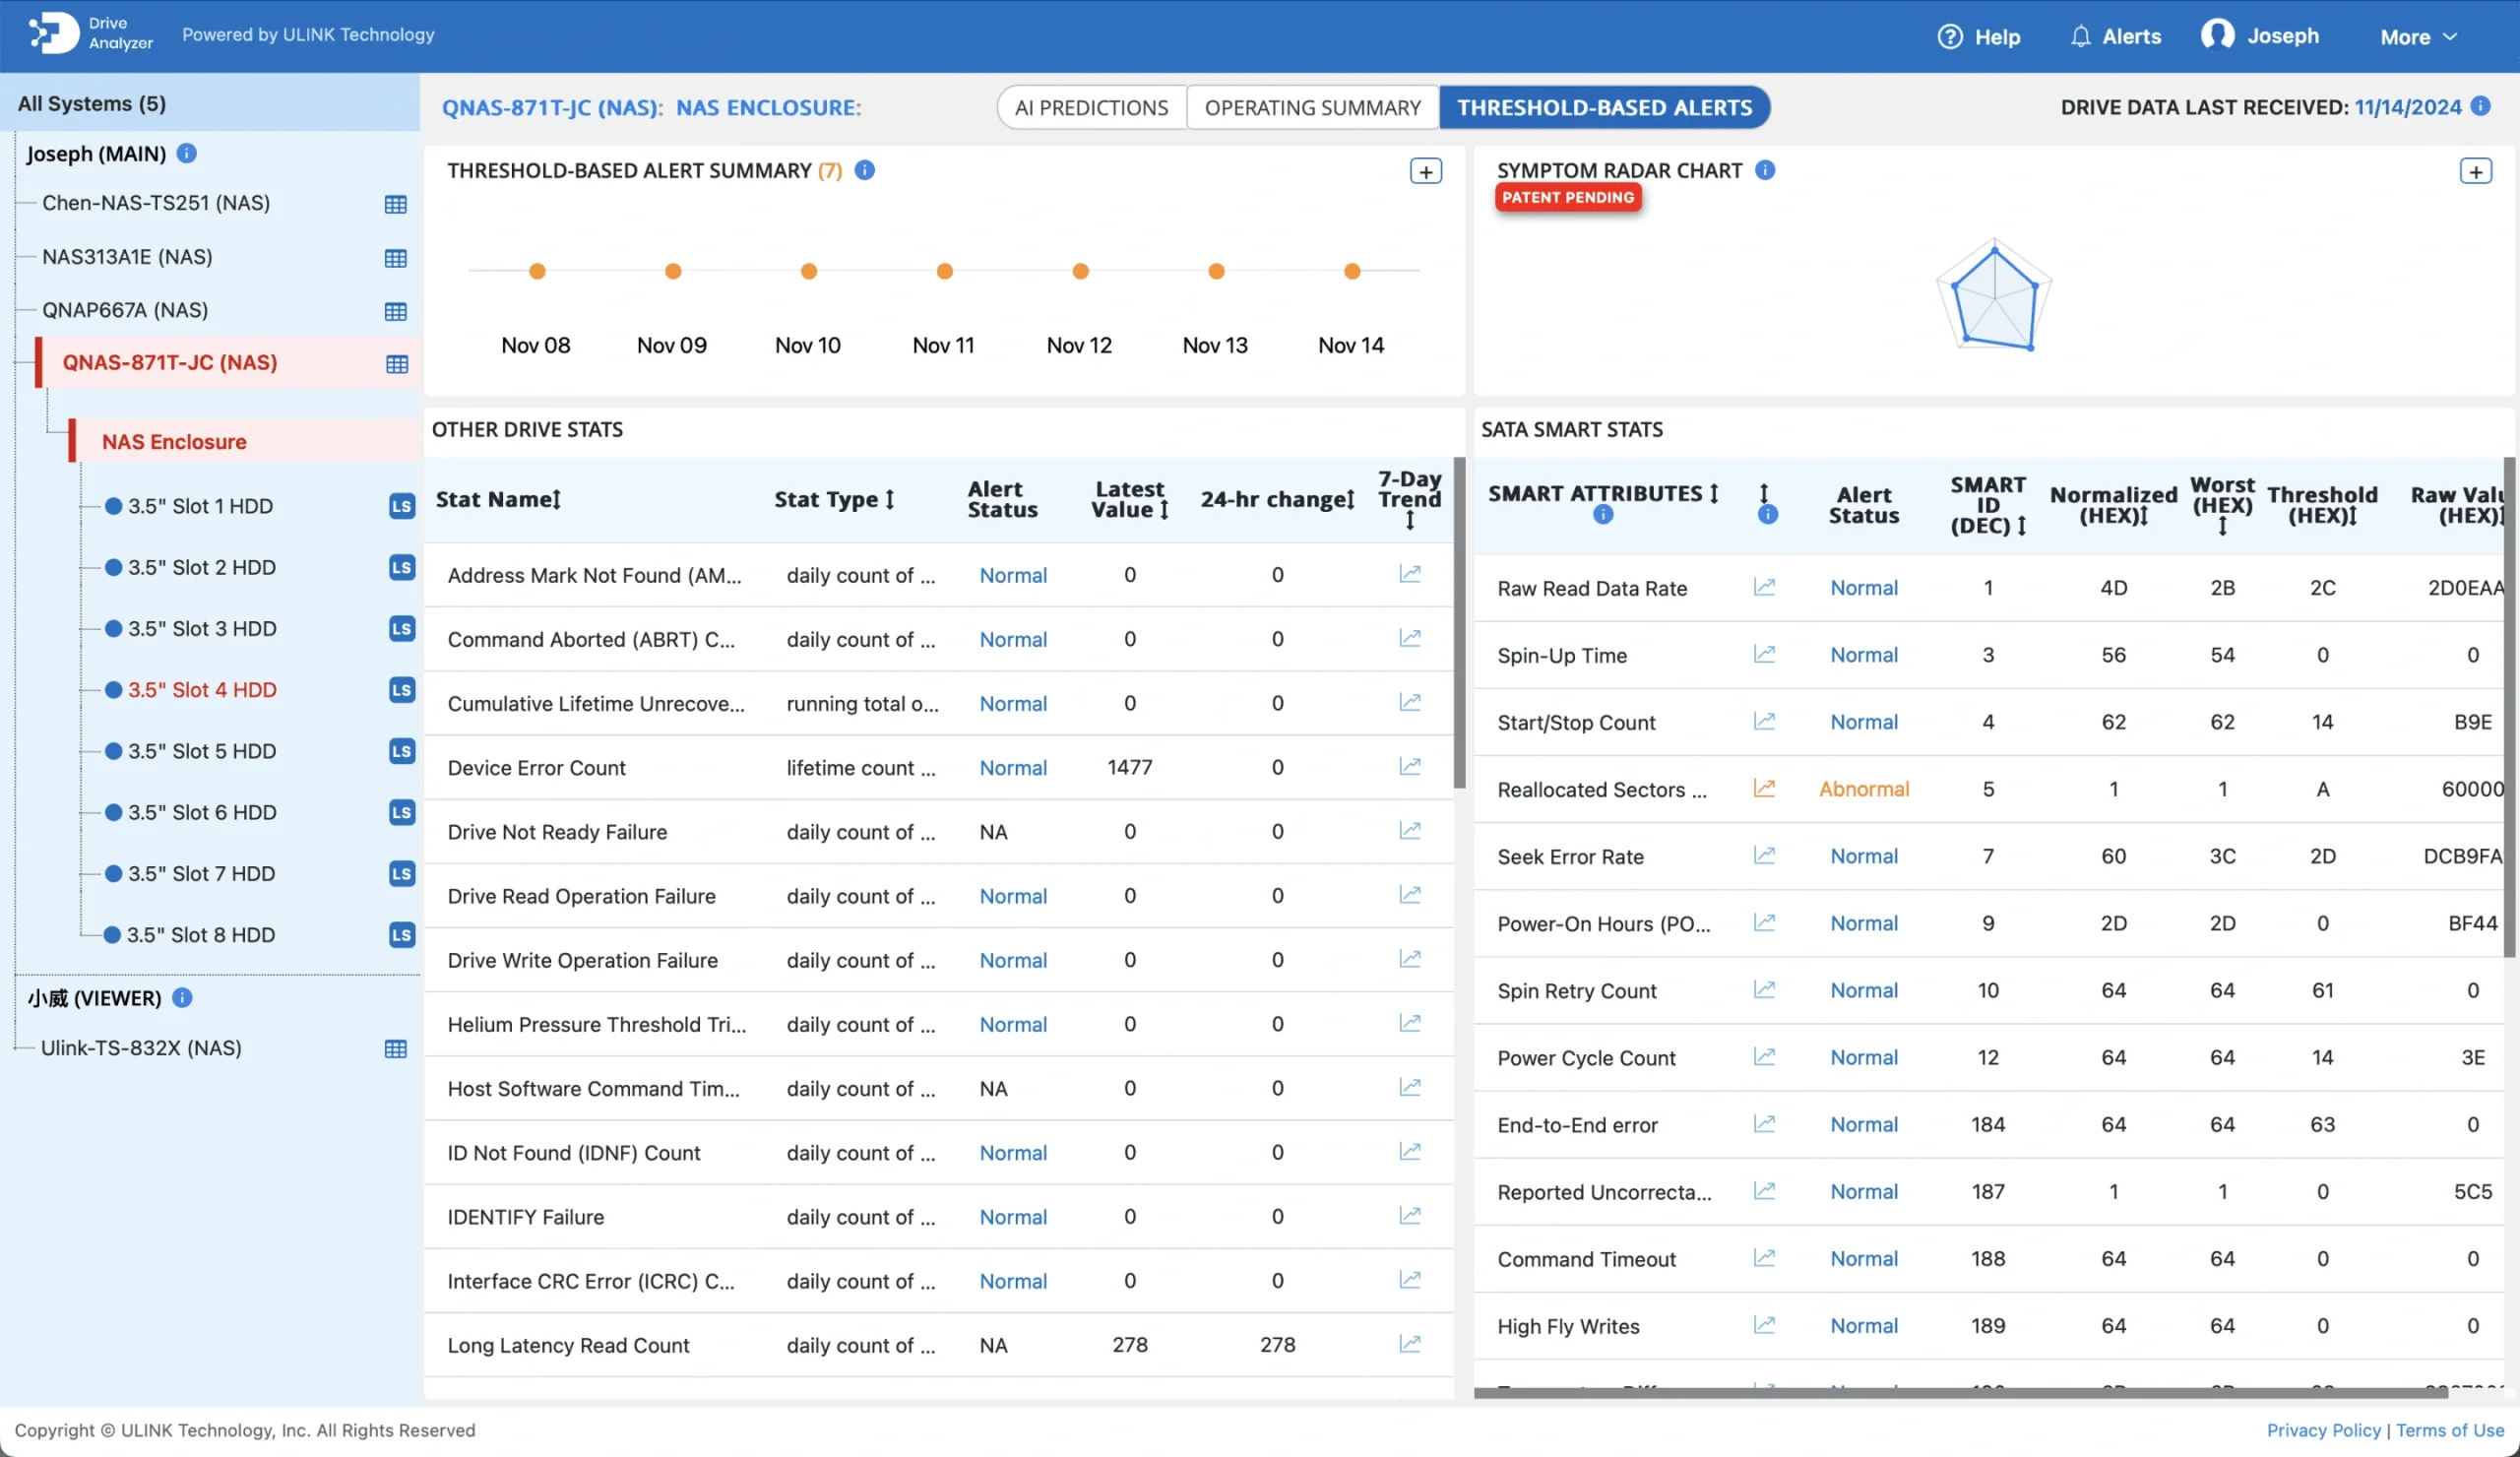
Task: Click the grid icon beside Chen-NAS-TS251
Action: click(x=396, y=204)
